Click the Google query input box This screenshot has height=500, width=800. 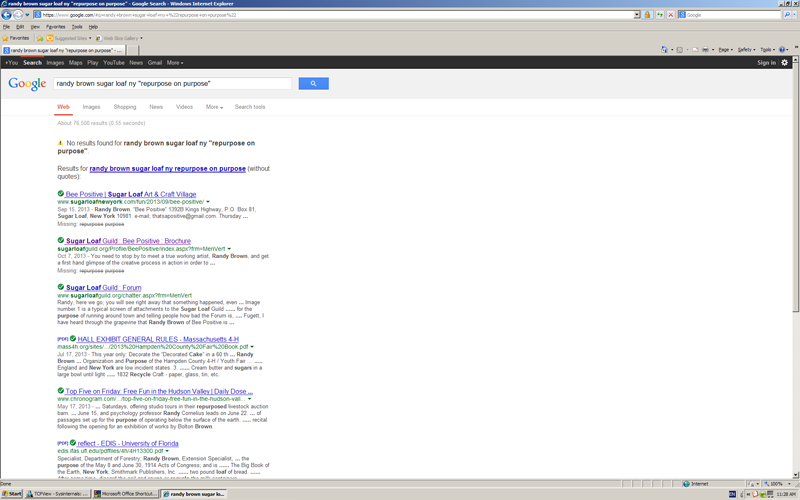pyautogui.click(x=172, y=83)
